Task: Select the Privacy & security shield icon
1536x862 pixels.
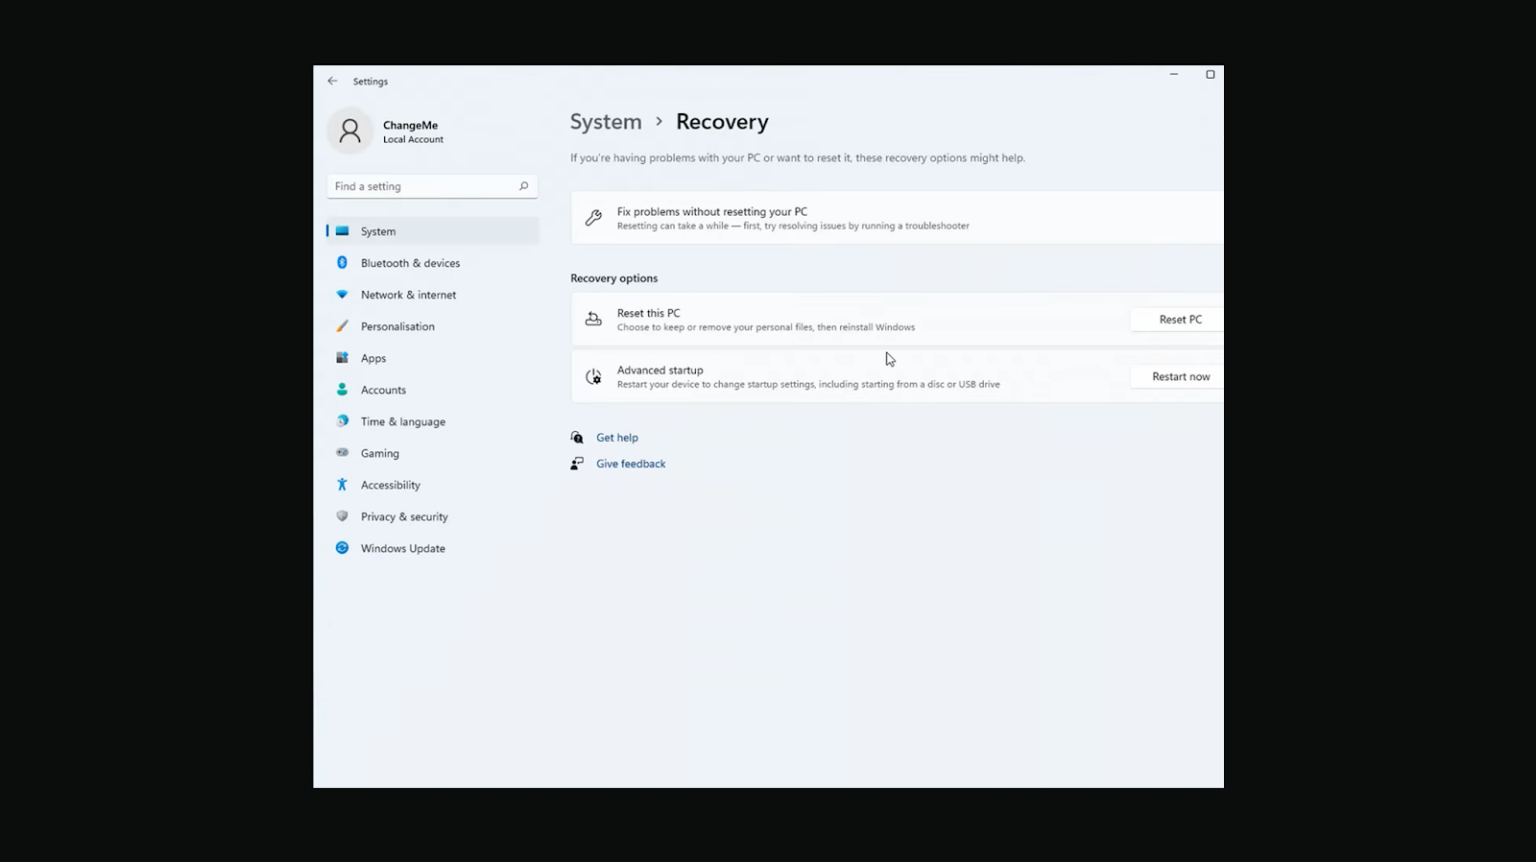Action: 343,516
